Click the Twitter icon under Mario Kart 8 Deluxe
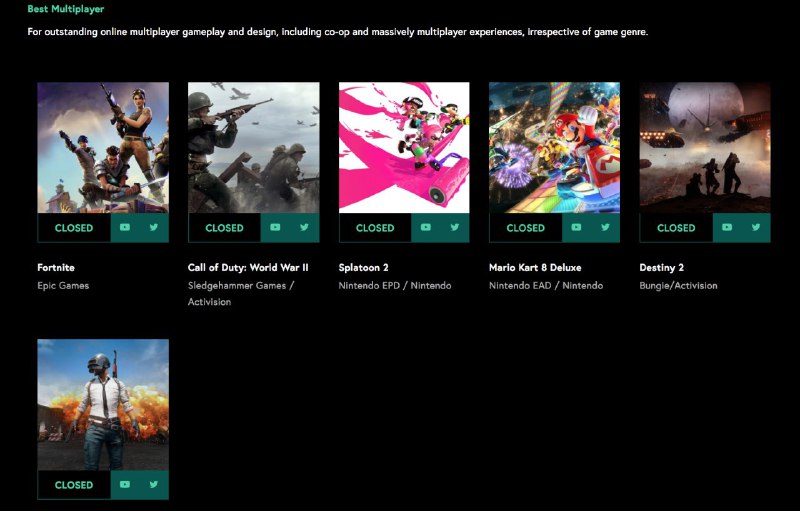The width and height of the screenshot is (800, 511). [x=606, y=227]
